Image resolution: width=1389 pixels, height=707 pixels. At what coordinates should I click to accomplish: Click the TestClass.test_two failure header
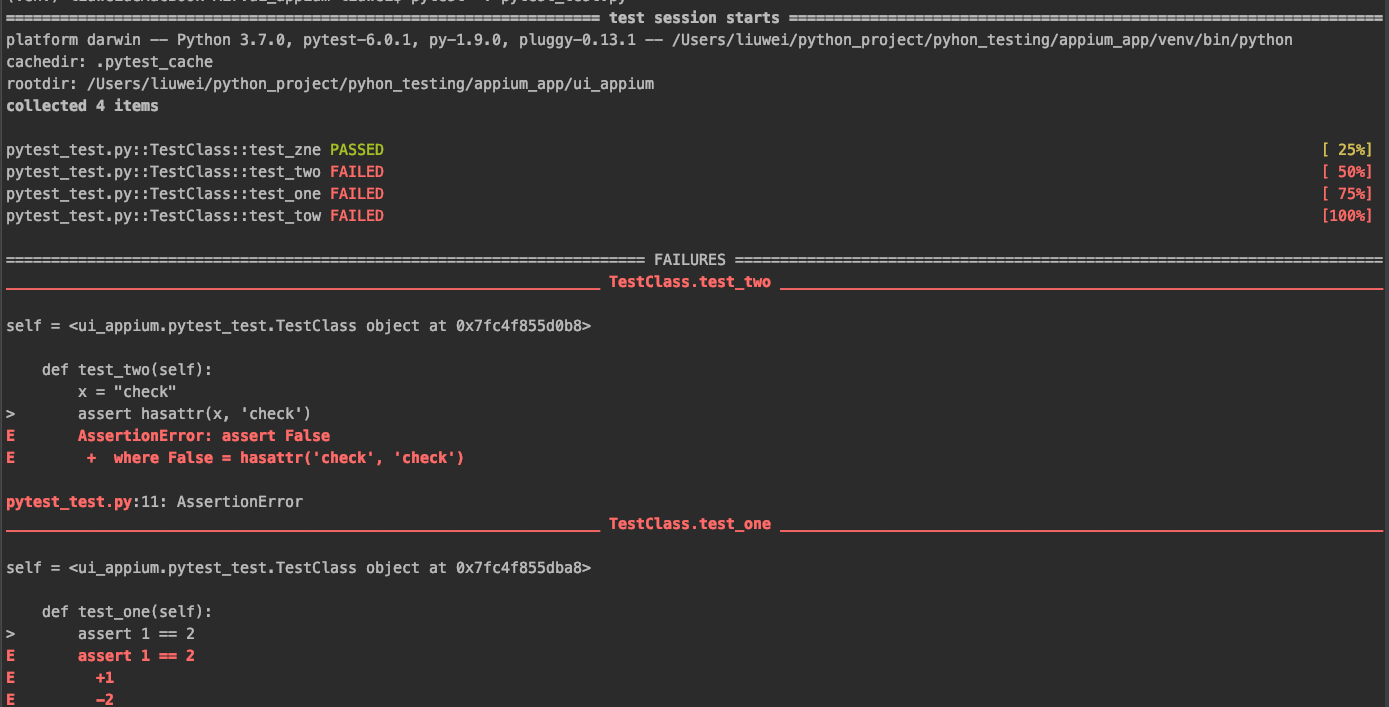[x=690, y=282]
